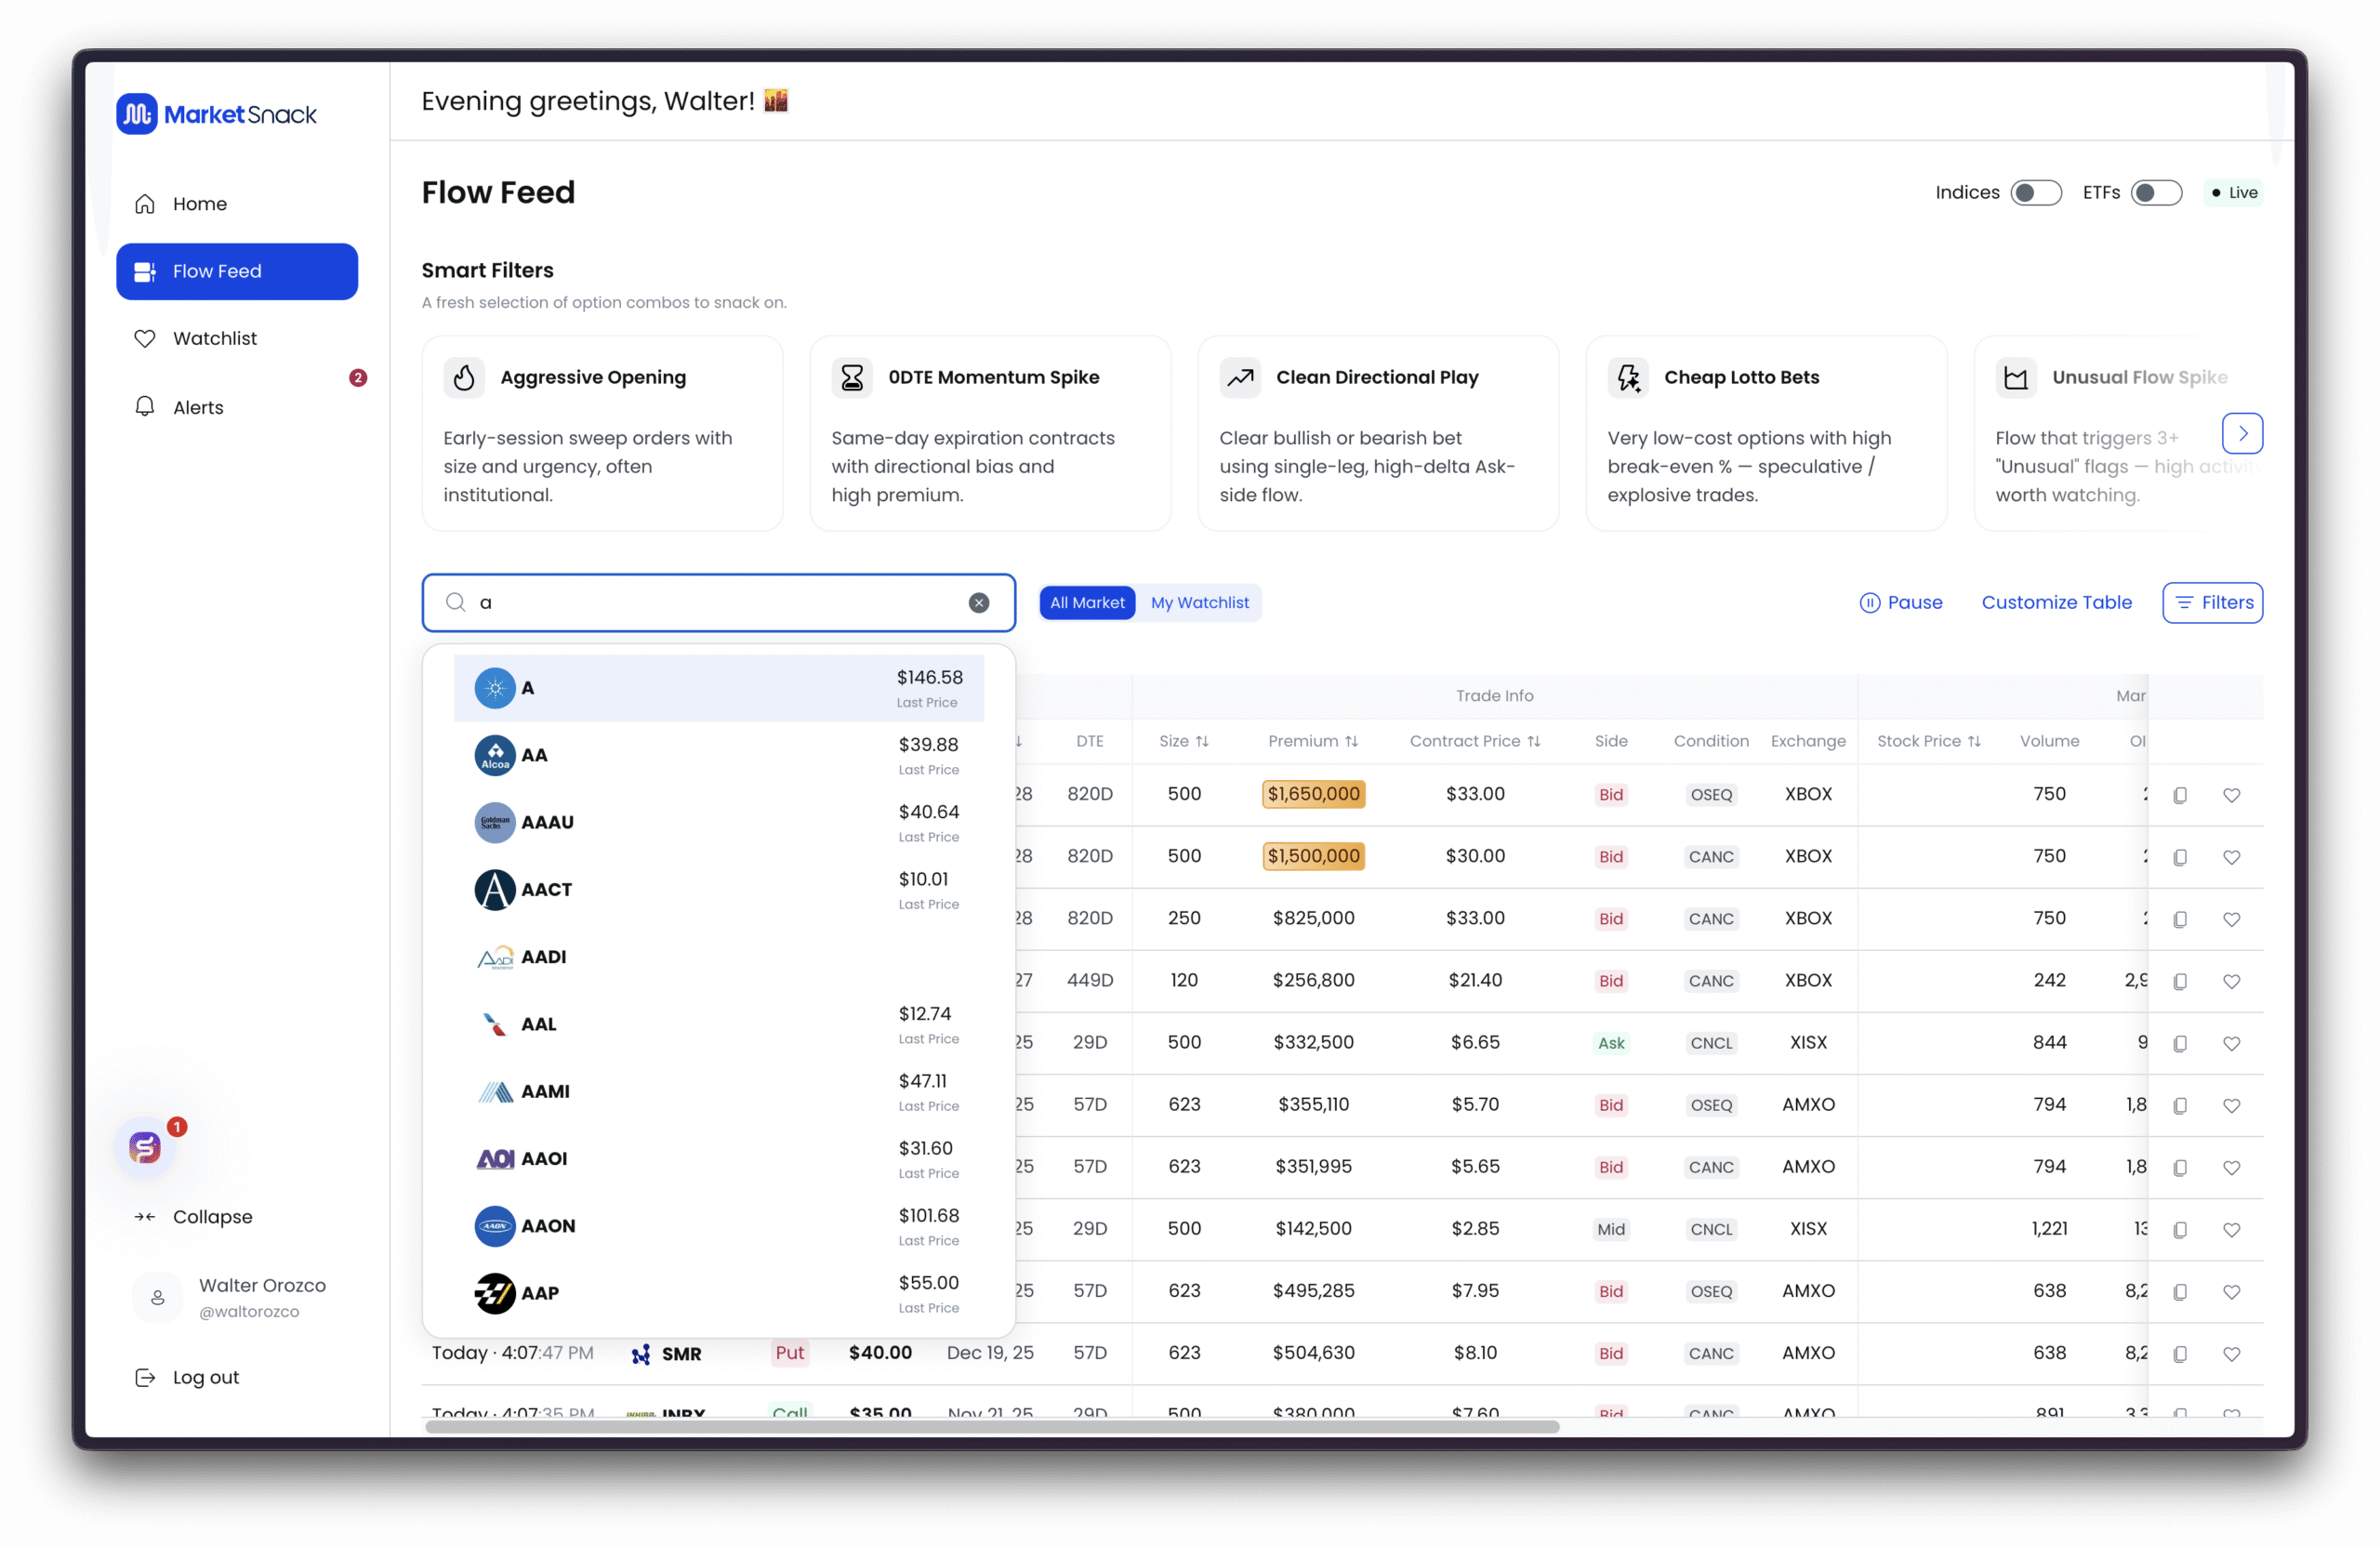
Task: Click the Aggressive Opening flame icon
Action: pyautogui.click(x=464, y=377)
